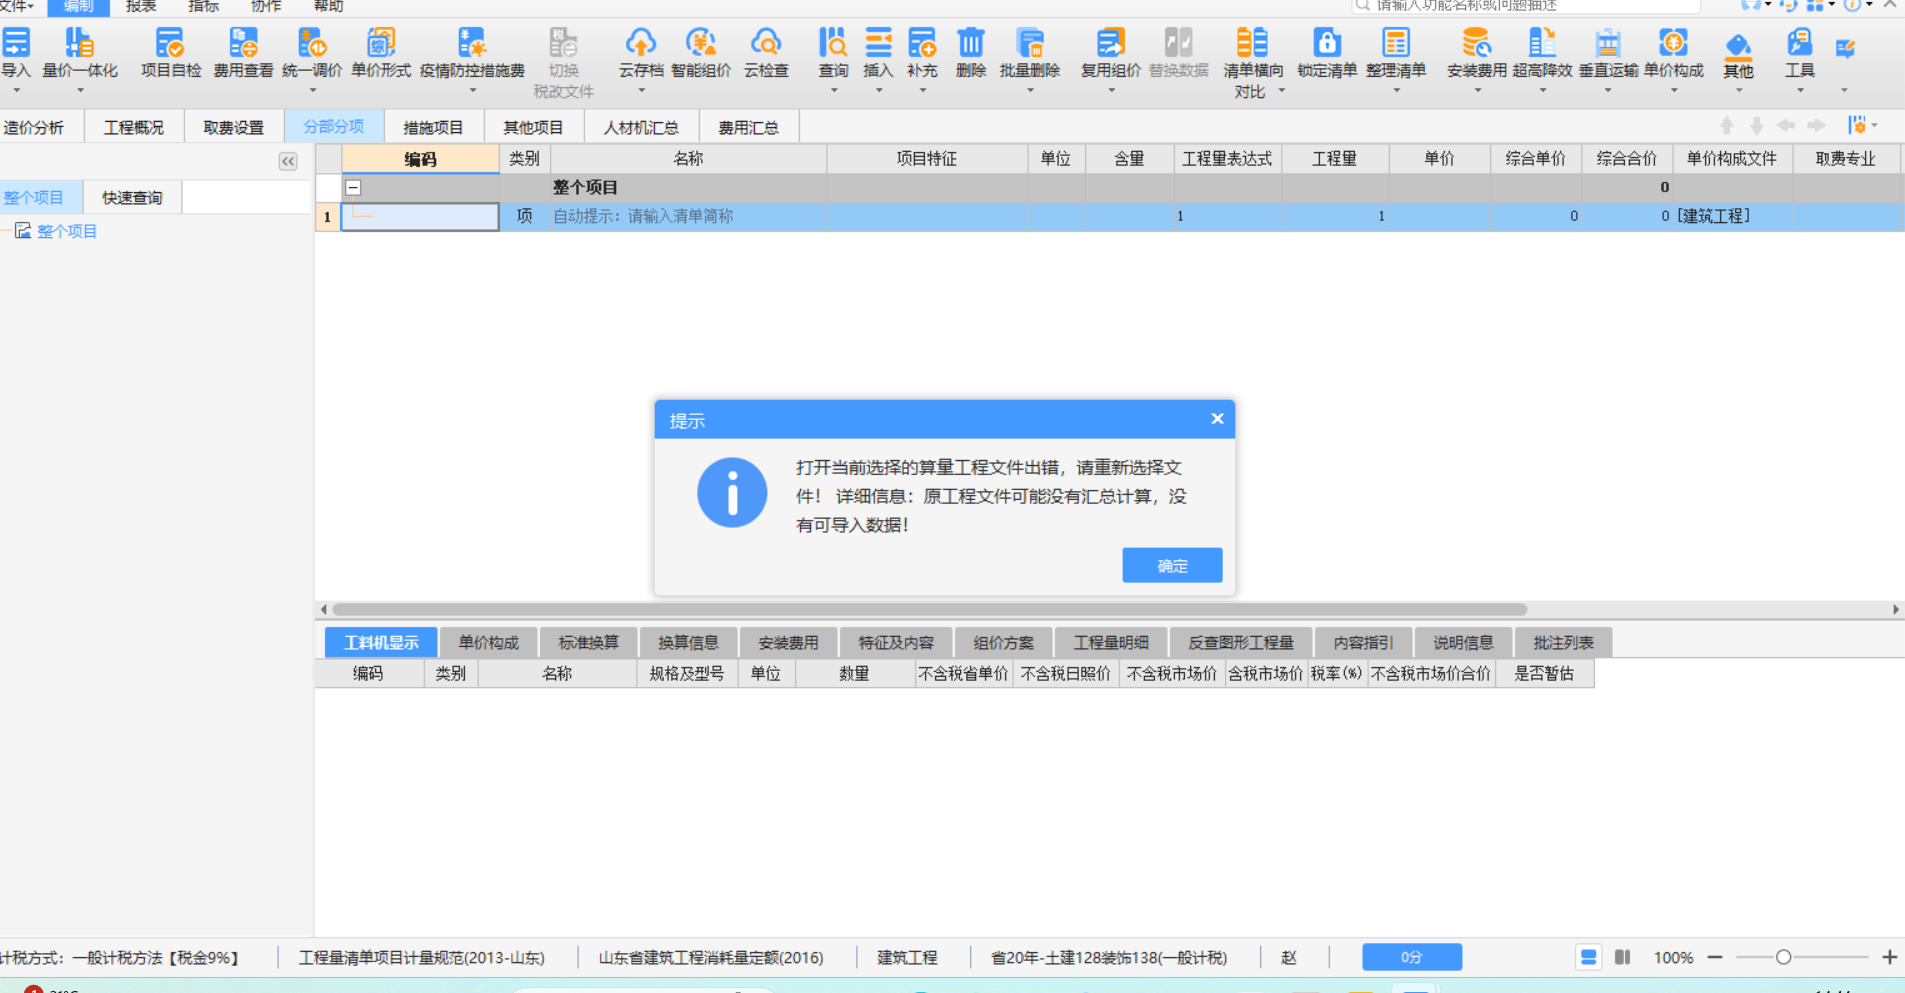The width and height of the screenshot is (1905, 993).
Task: Click the horizontal scrollbar of table
Action: (x=929, y=609)
